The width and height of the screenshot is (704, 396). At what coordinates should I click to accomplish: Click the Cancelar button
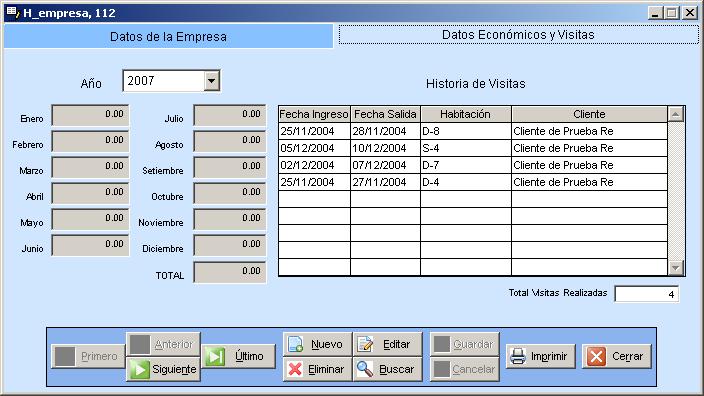[x=465, y=369]
